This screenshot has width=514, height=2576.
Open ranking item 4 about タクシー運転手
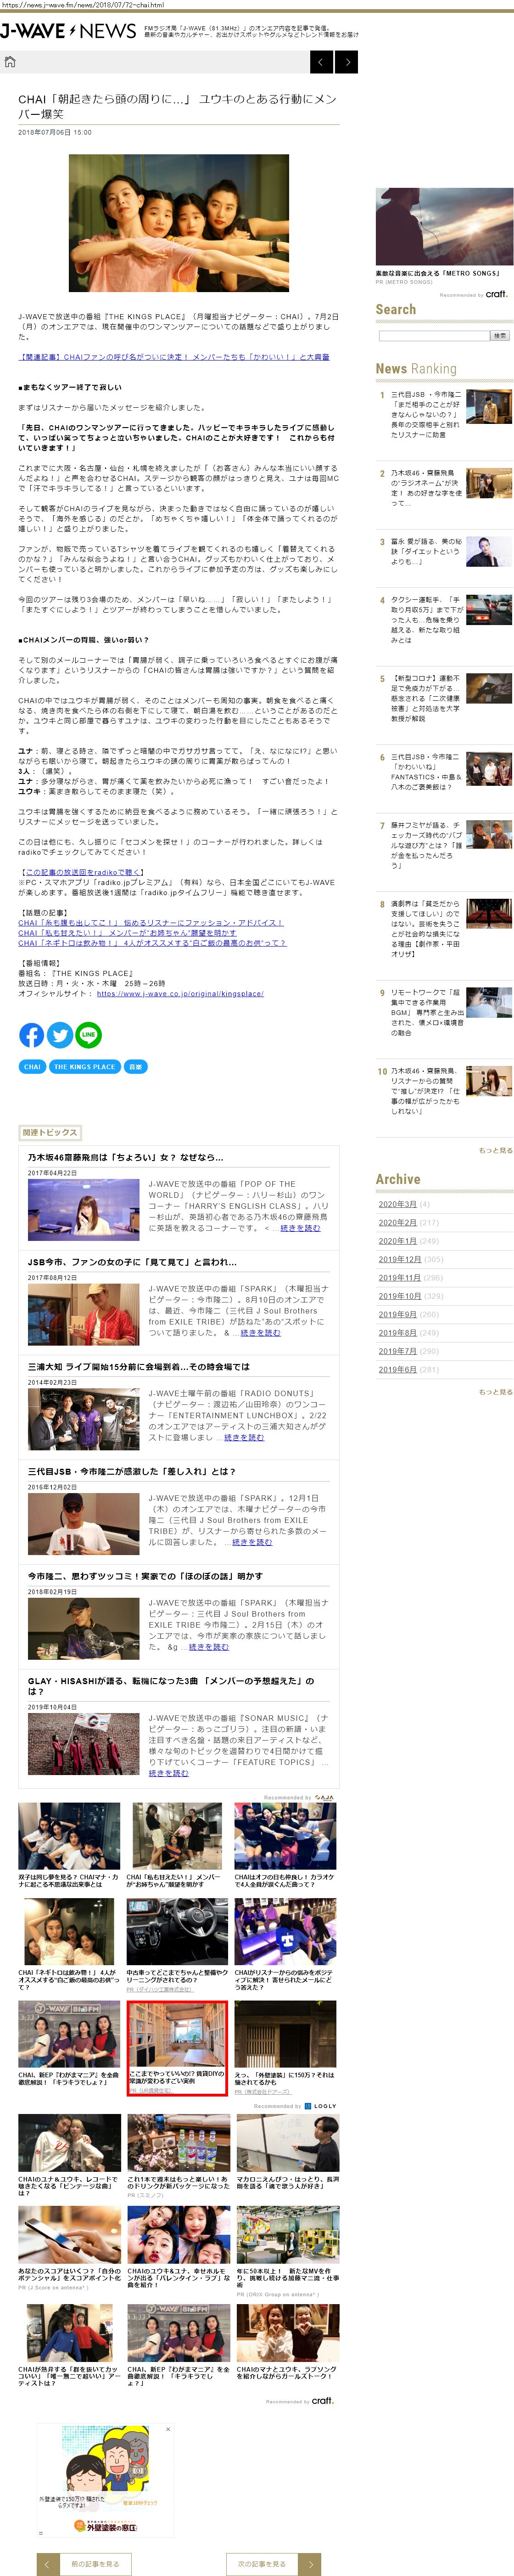pyautogui.click(x=444, y=619)
